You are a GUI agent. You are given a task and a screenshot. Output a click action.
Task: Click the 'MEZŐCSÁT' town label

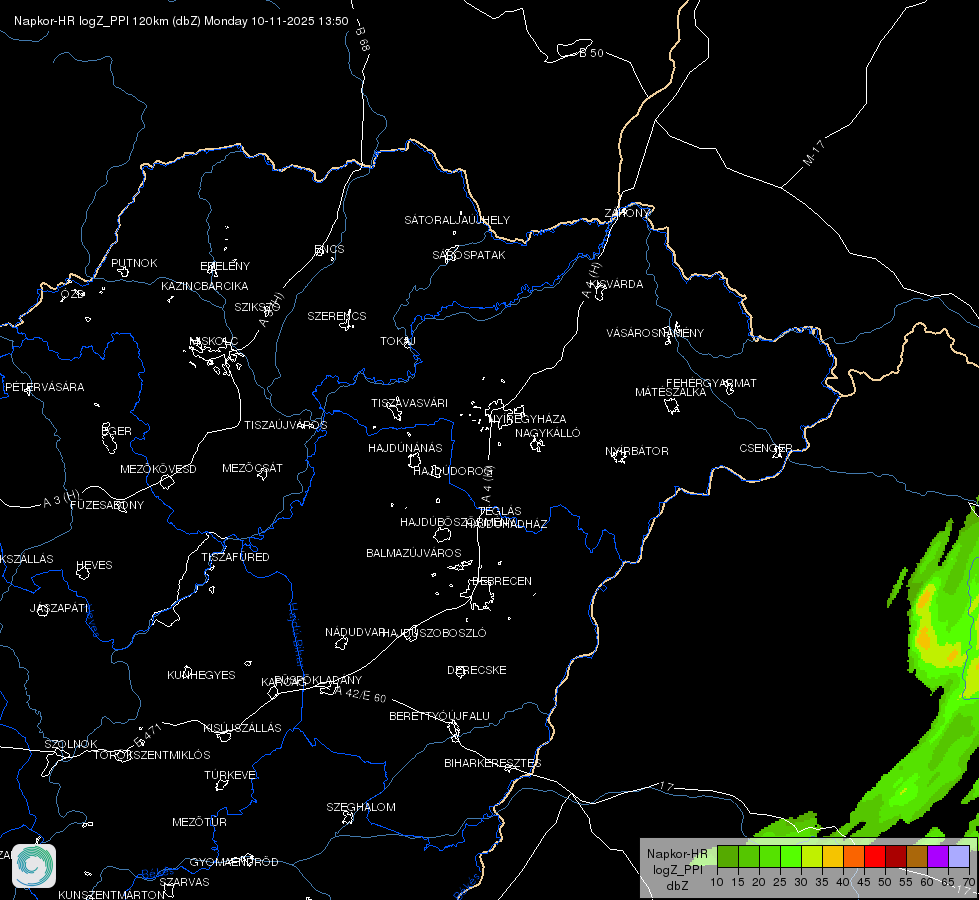252,468
